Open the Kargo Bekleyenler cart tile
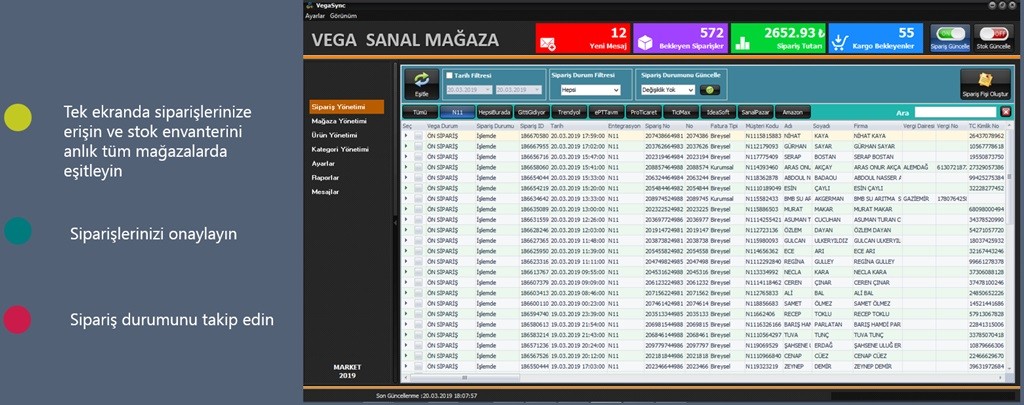Viewport: 1024px width, 405px height. pos(875,39)
